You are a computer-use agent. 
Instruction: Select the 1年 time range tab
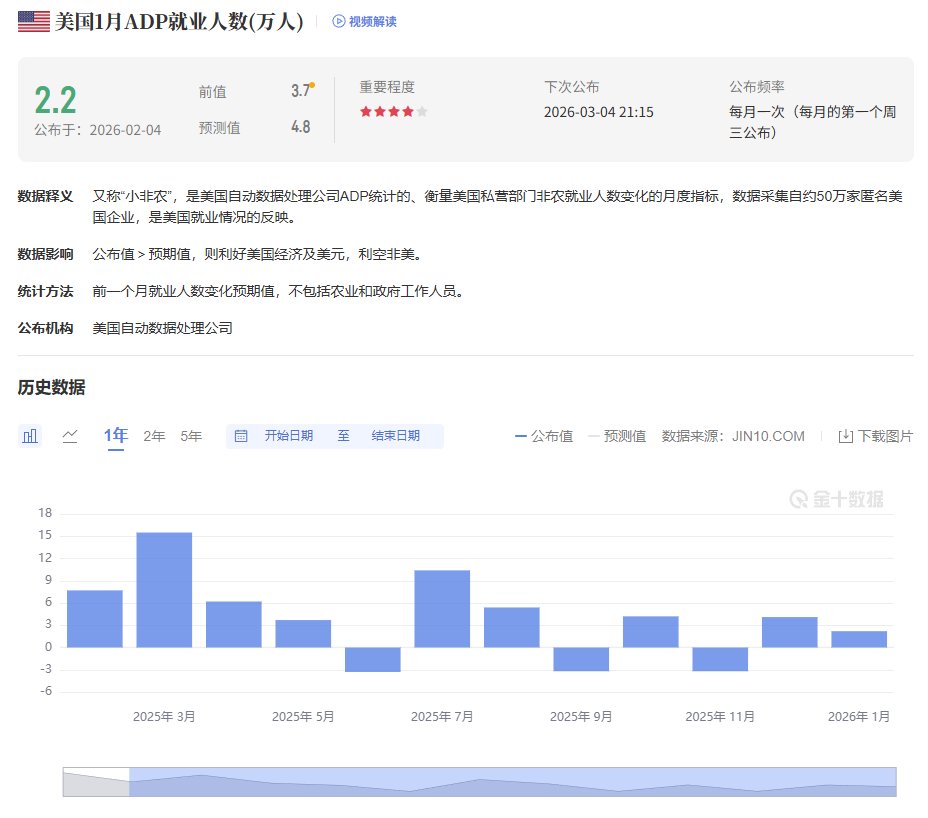116,435
